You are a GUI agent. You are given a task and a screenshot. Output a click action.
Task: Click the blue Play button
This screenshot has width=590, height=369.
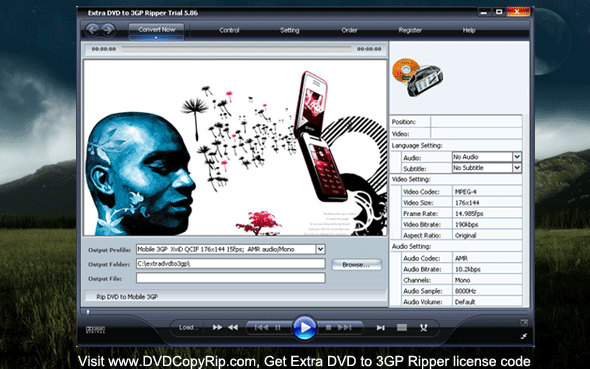point(304,328)
